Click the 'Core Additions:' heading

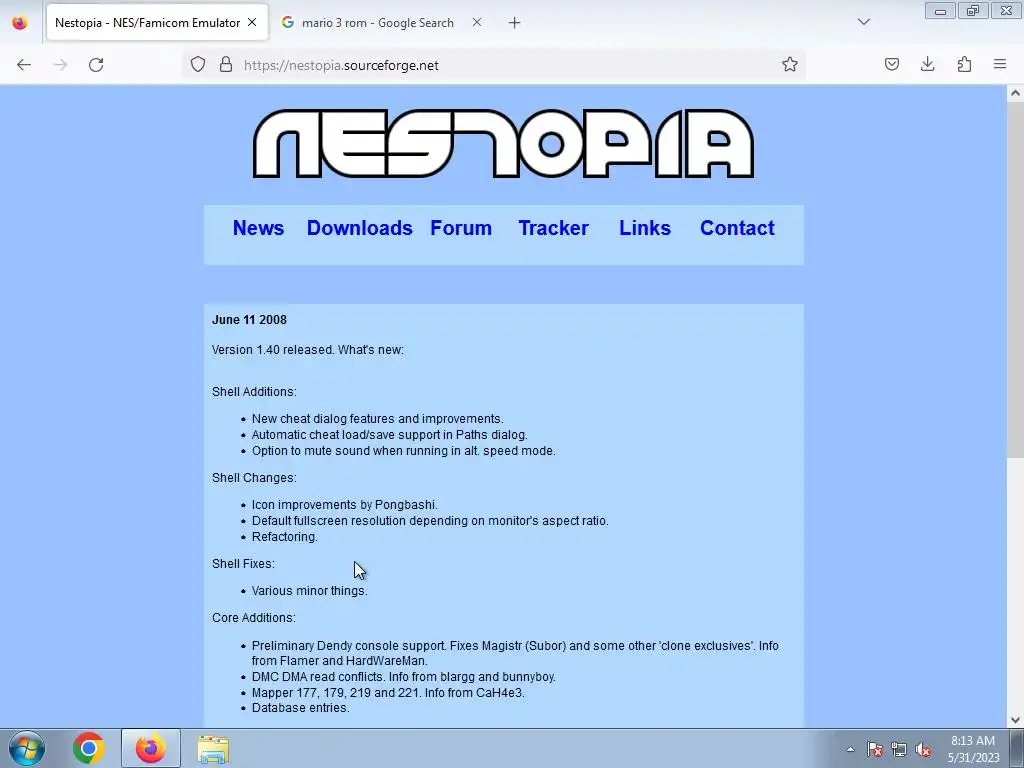(253, 617)
